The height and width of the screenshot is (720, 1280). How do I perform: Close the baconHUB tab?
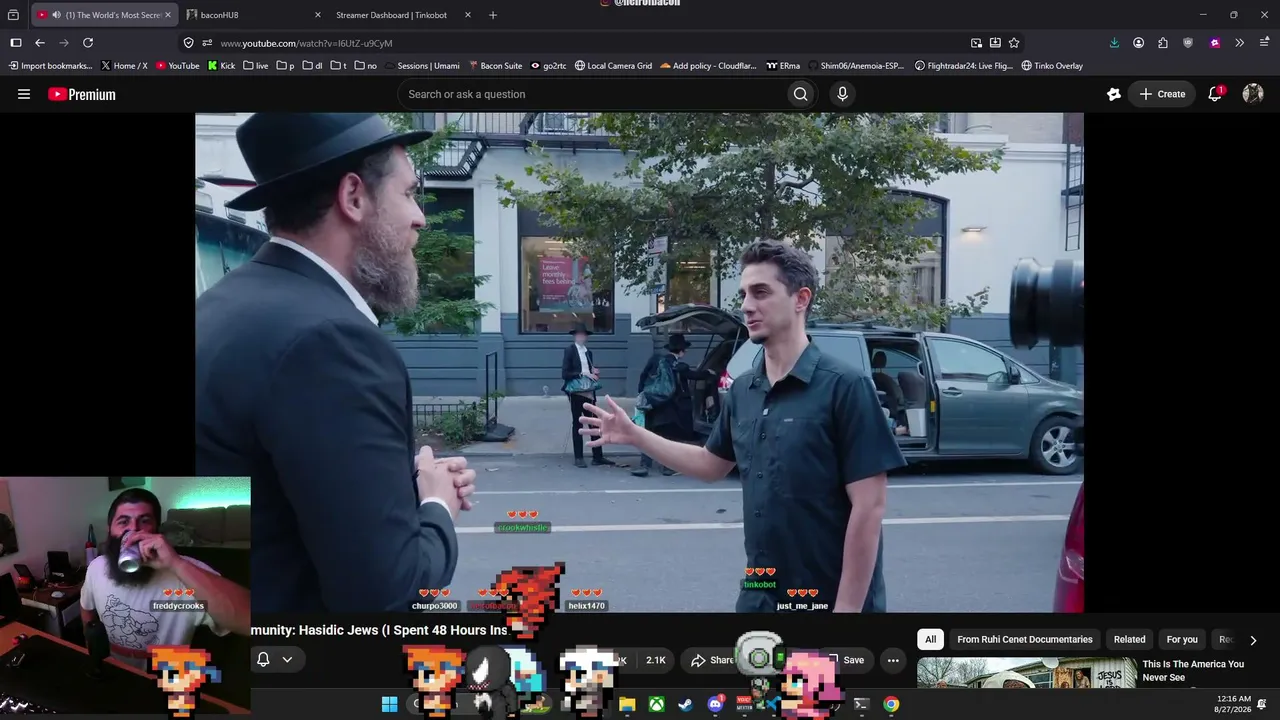pyautogui.click(x=318, y=15)
